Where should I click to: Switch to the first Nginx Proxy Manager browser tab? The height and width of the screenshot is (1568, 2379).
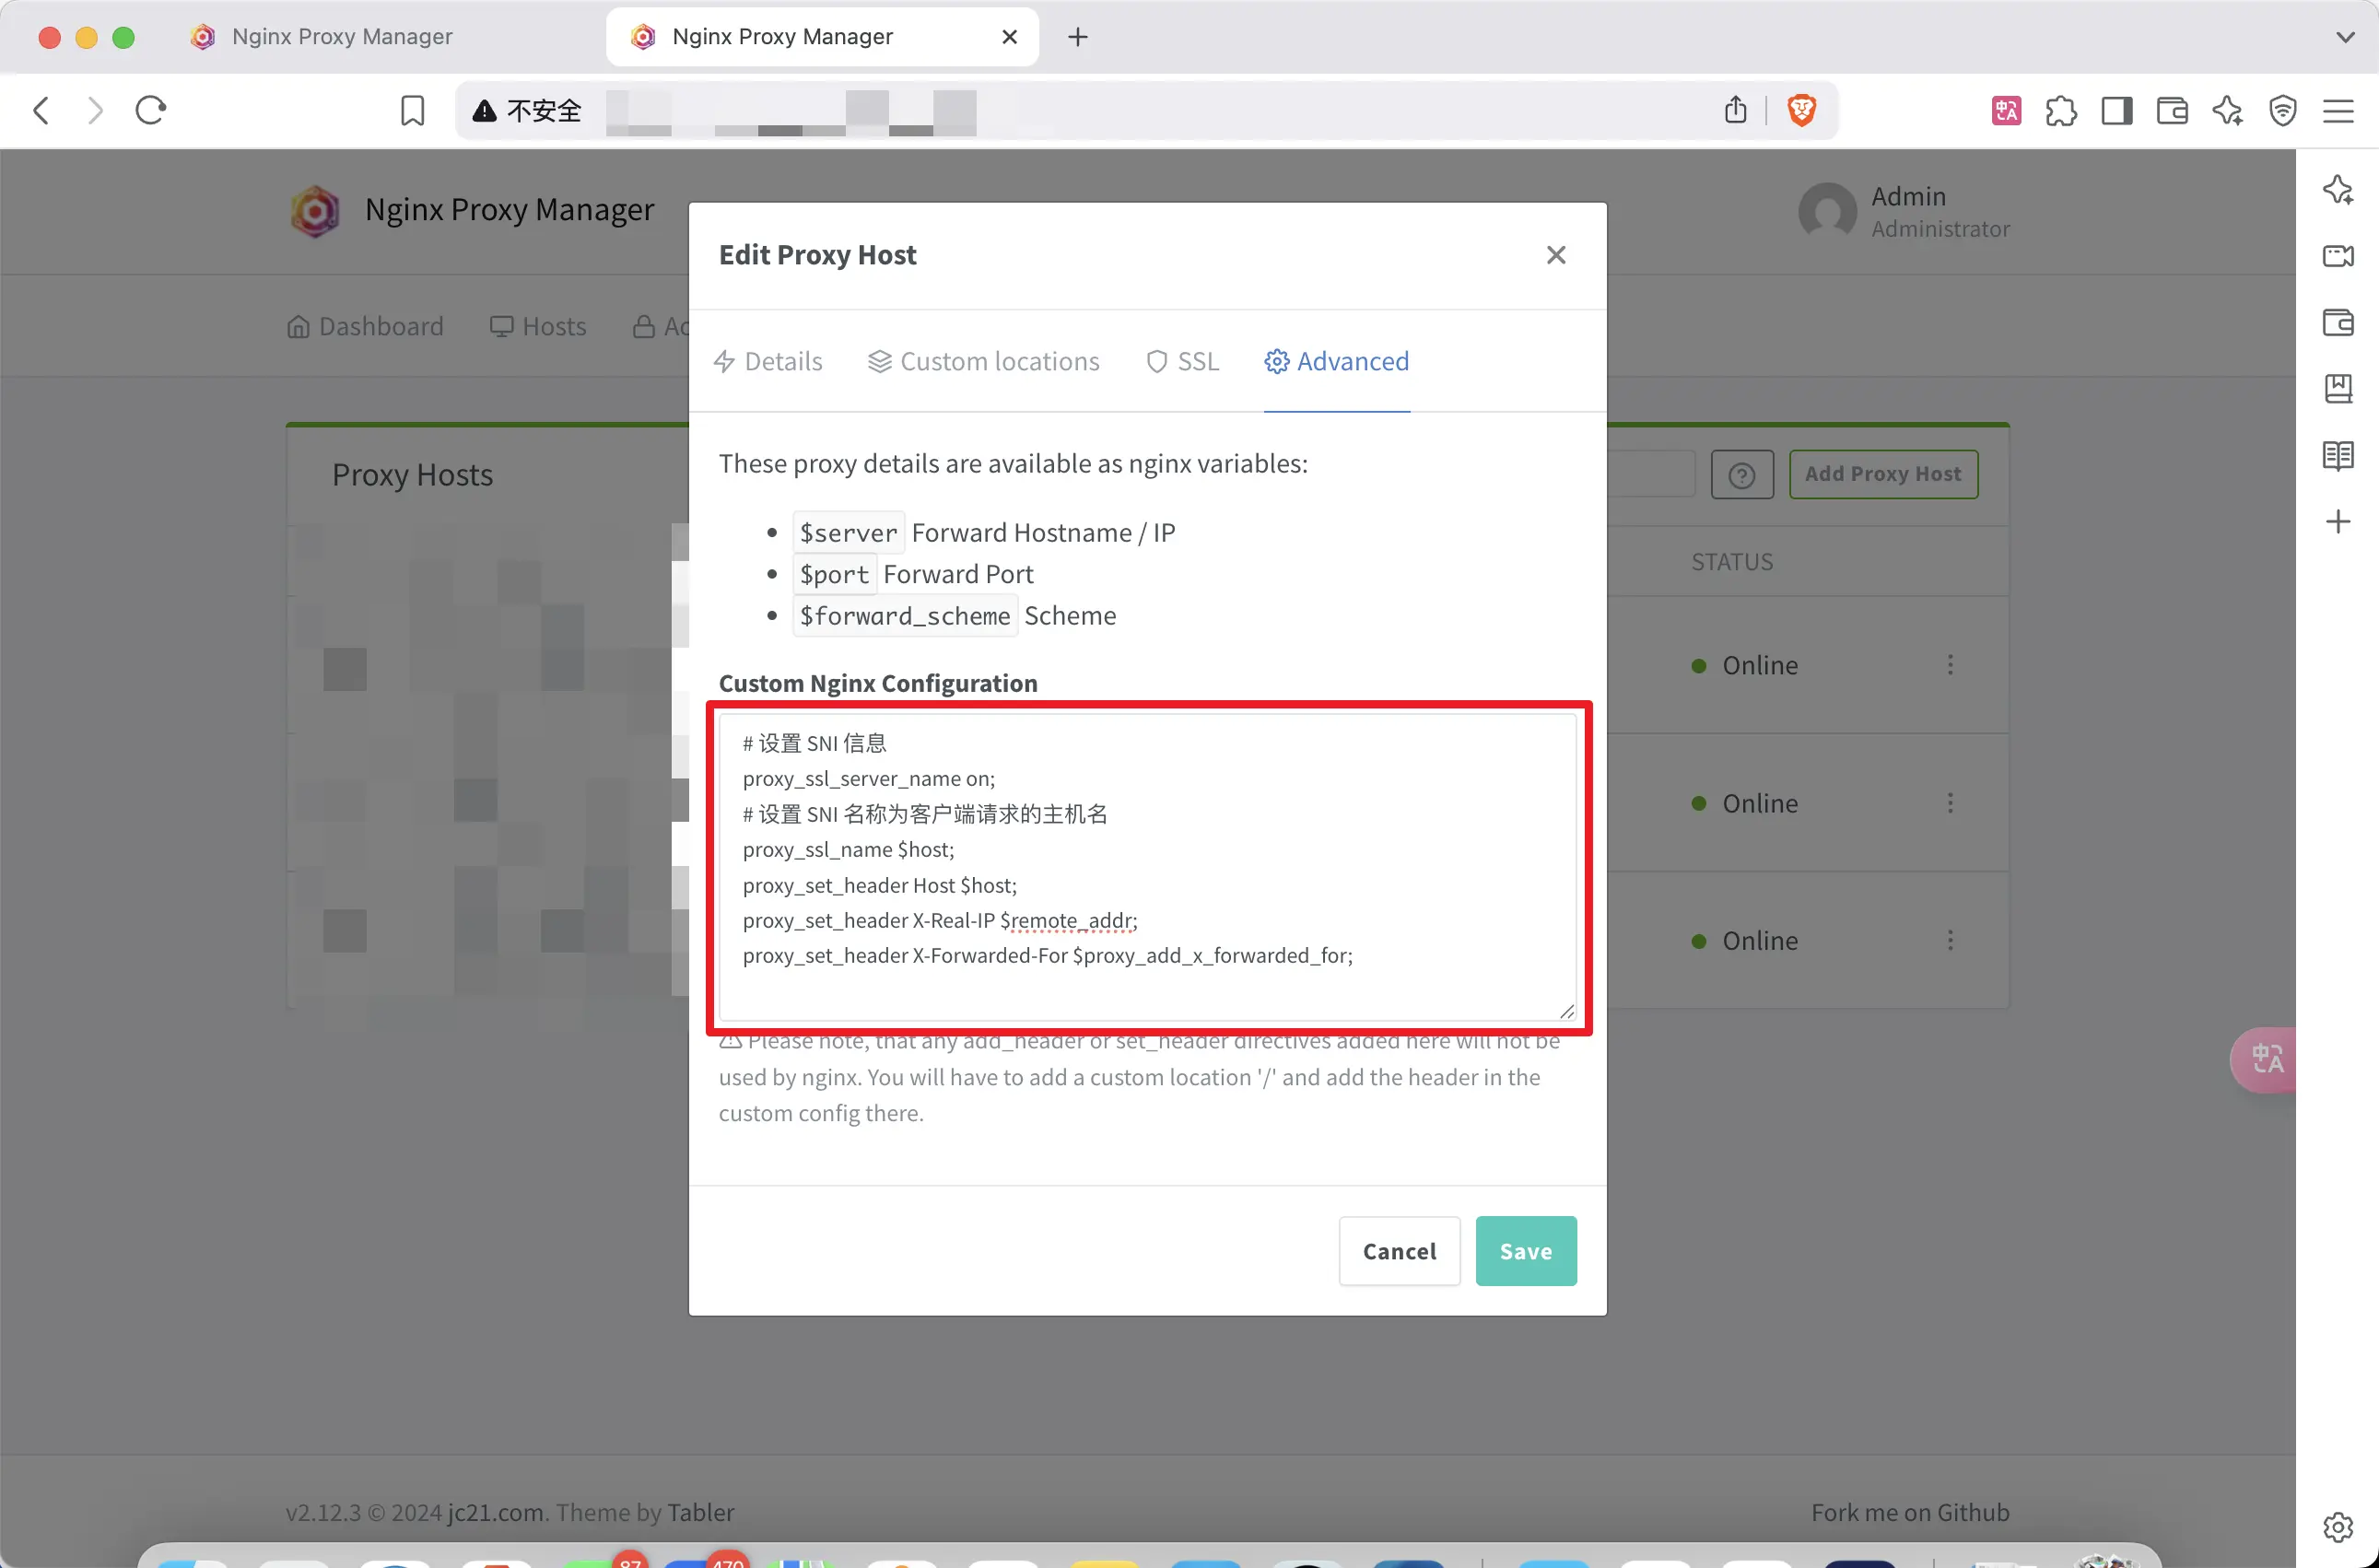click(x=341, y=37)
